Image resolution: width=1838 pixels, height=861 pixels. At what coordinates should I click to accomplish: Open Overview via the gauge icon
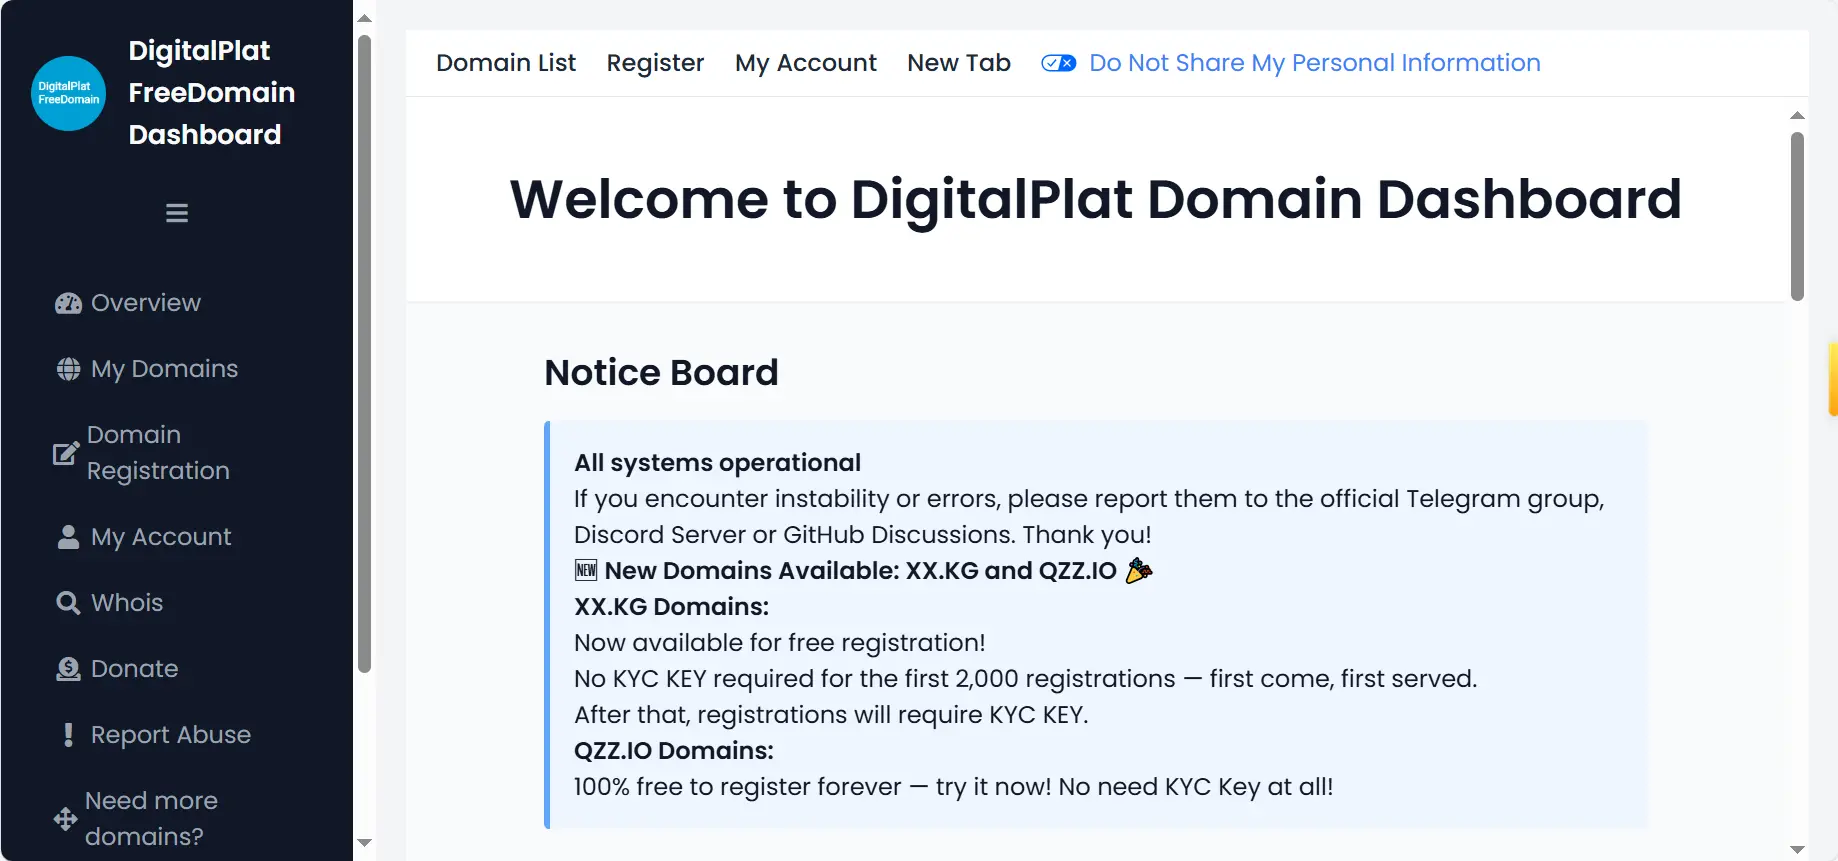[x=68, y=303]
